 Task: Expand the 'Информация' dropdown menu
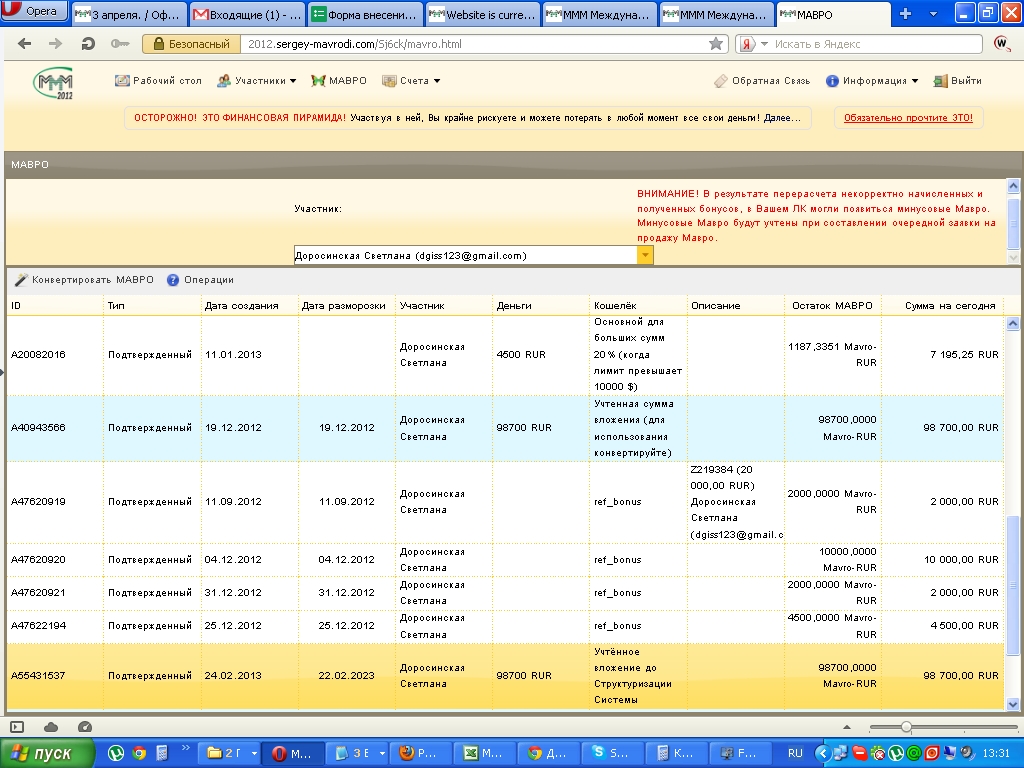click(x=872, y=80)
